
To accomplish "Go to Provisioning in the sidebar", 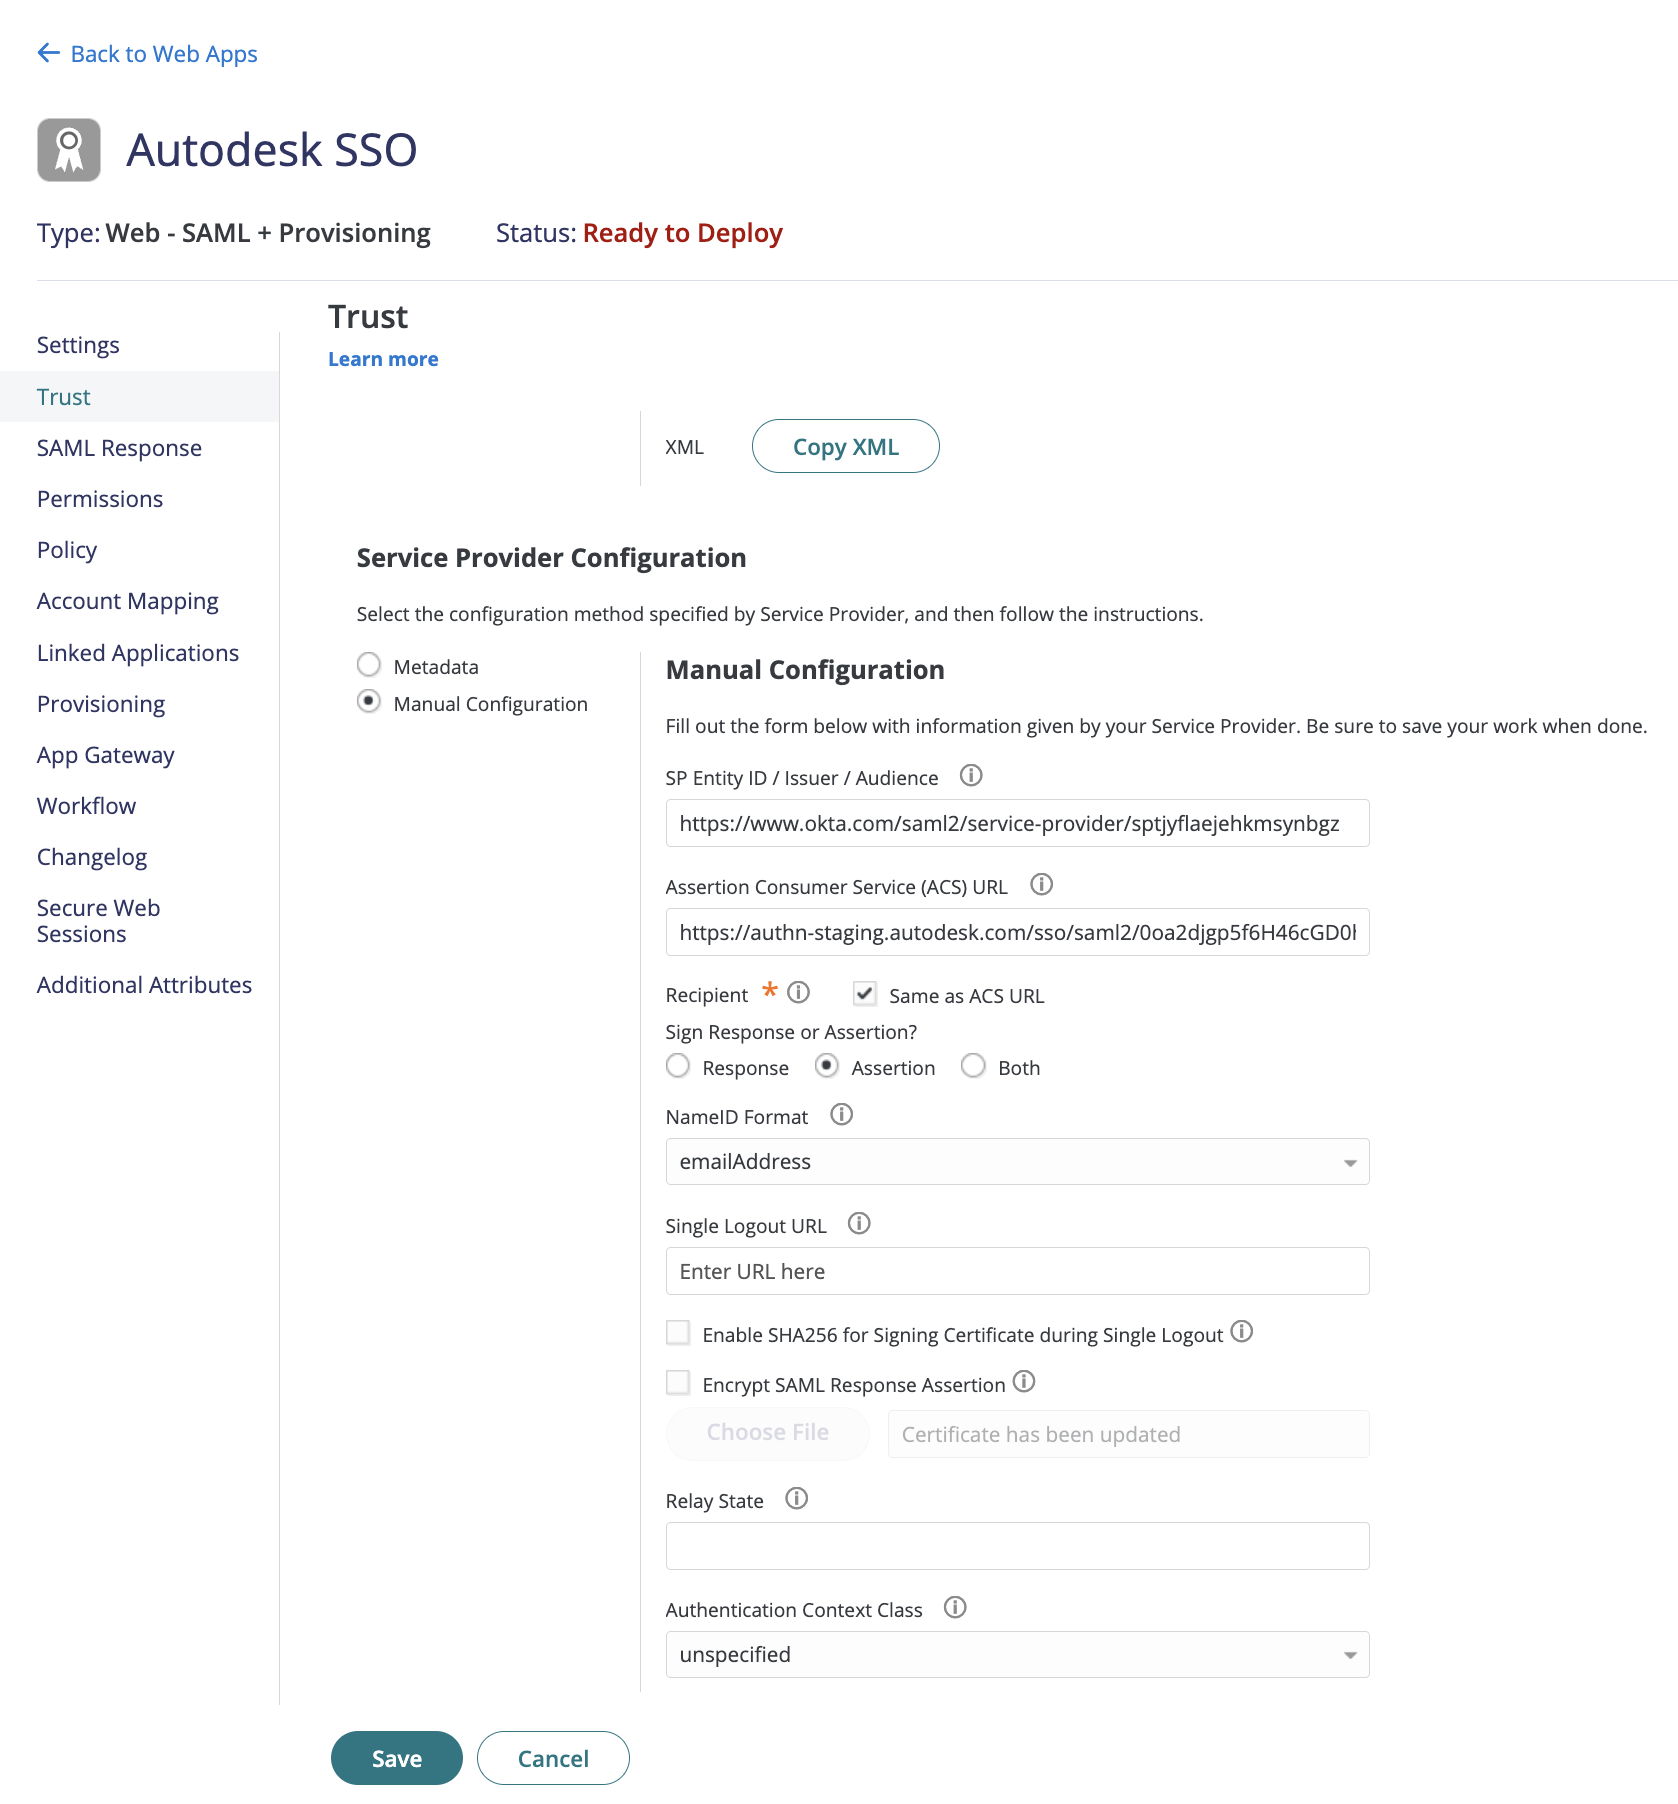I will [x=101, y=704].
